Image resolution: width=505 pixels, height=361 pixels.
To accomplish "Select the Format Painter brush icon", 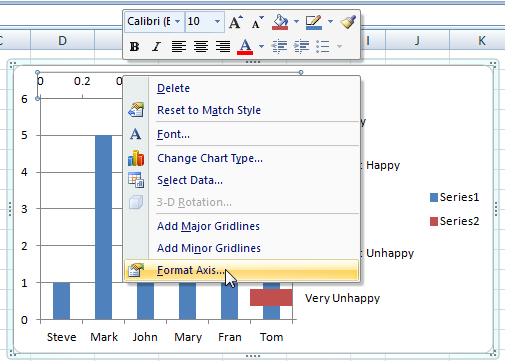I will click(348, 22).
